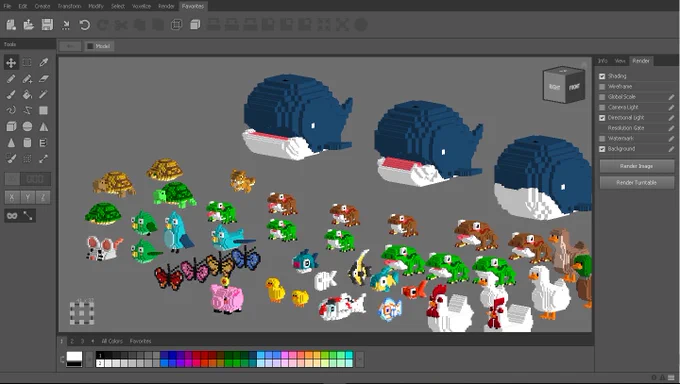The height and width of the screenshot is (384, 680).
Task: Toggle the Z axis mirror button
Action: click(x=43, y=197)
